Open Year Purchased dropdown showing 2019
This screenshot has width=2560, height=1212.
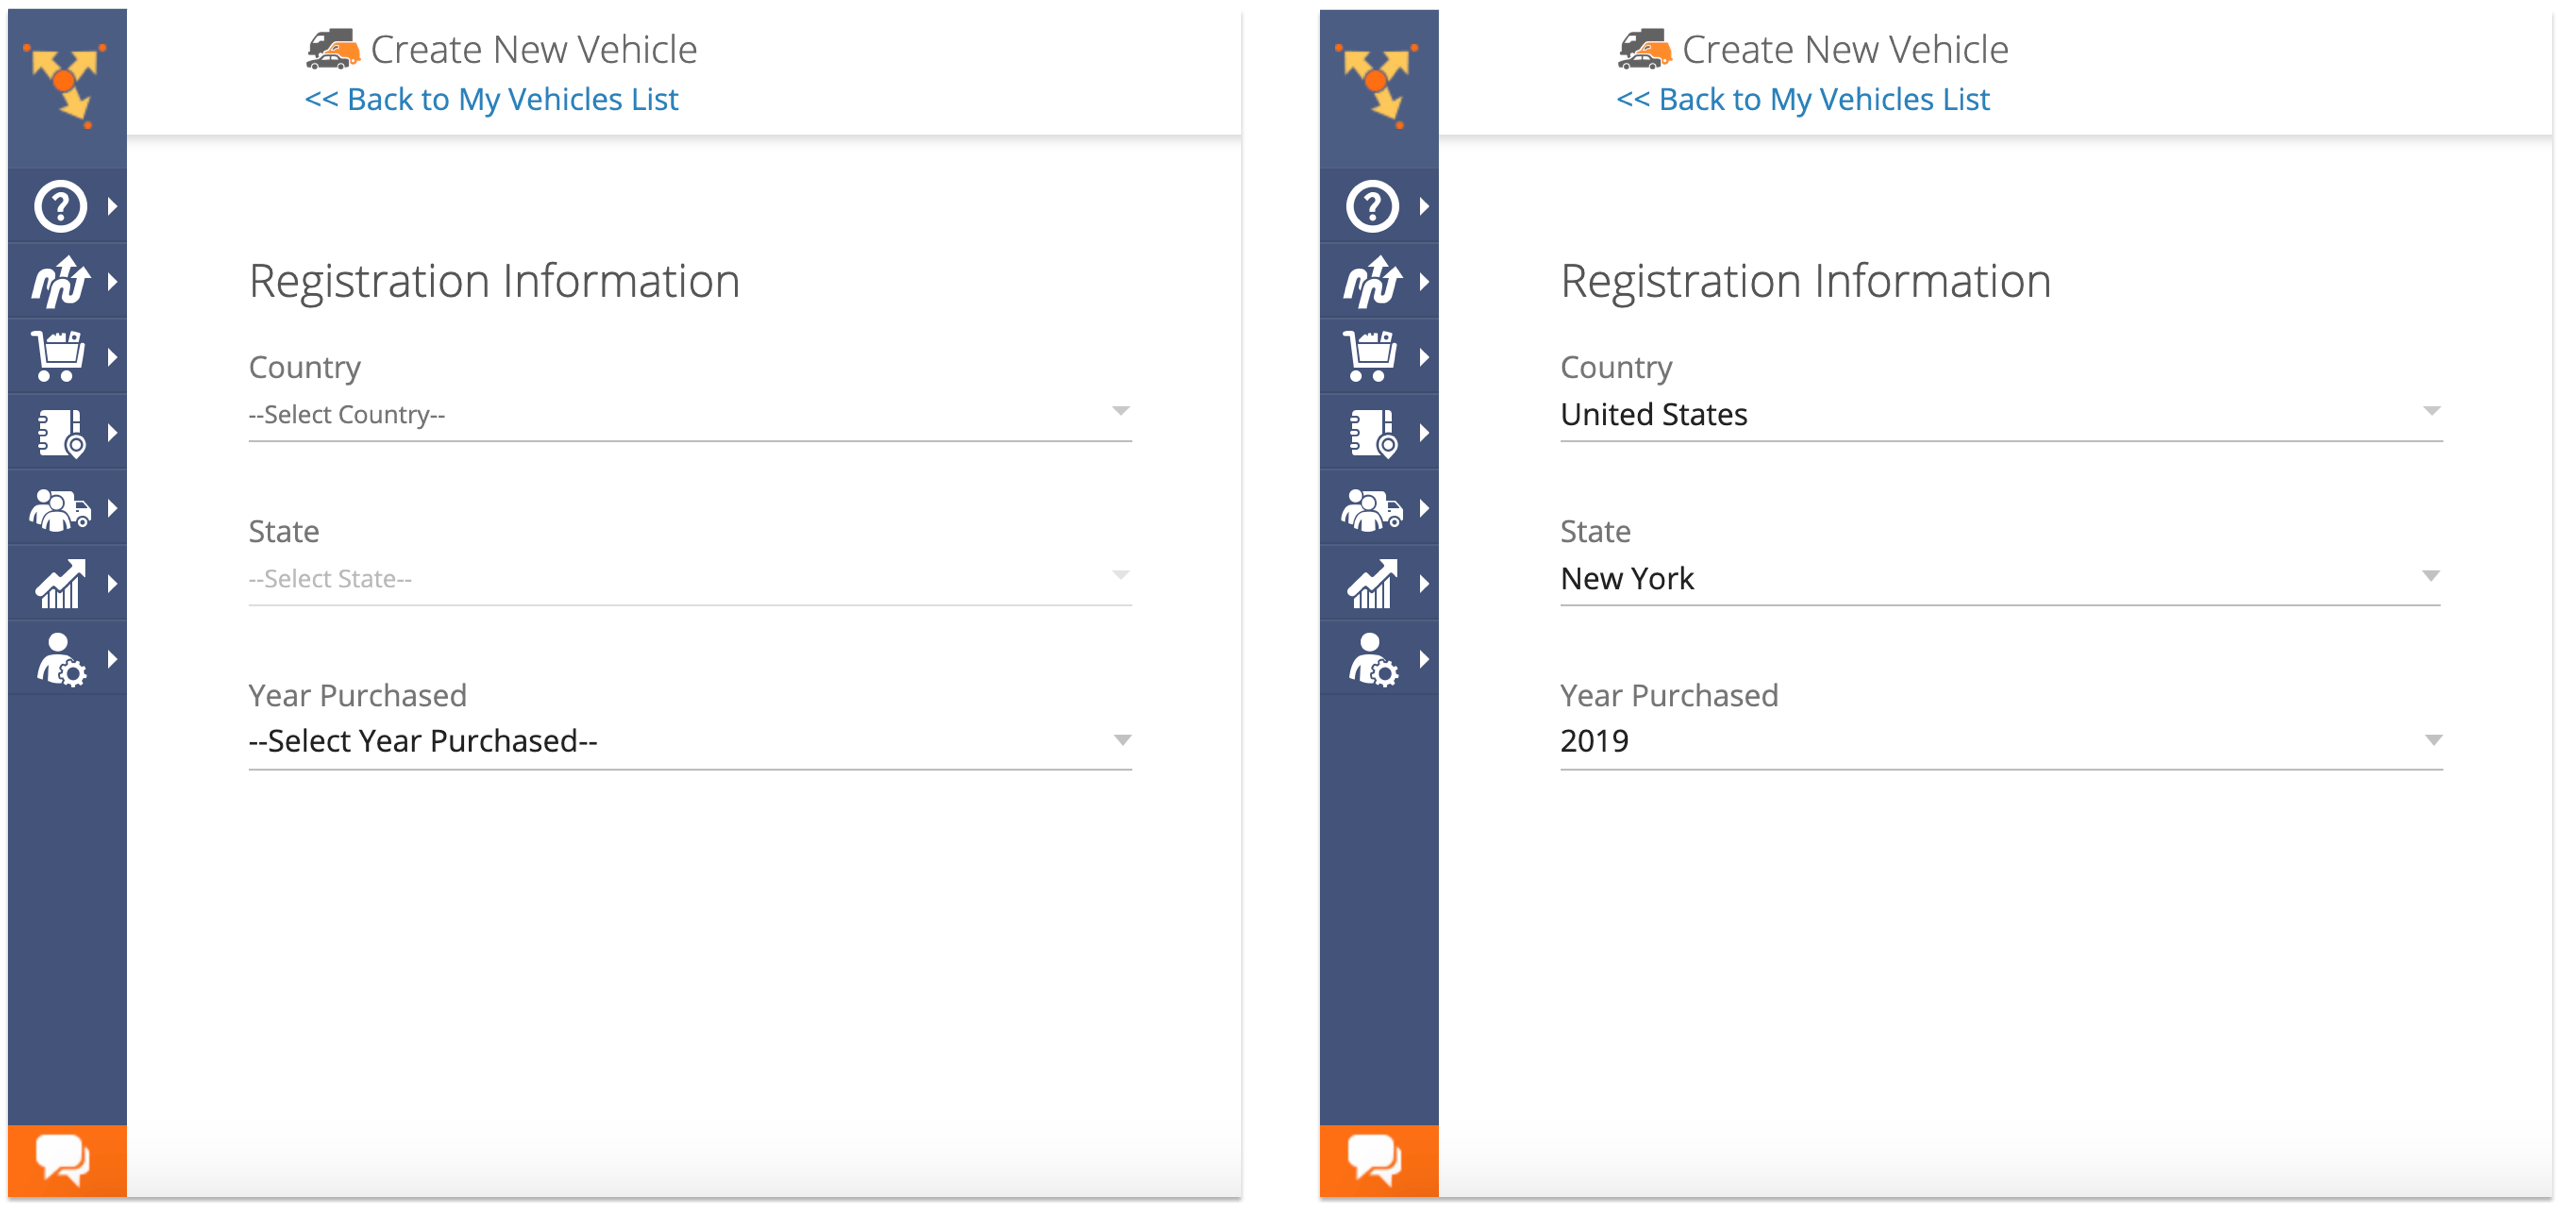pos(2001,741)
